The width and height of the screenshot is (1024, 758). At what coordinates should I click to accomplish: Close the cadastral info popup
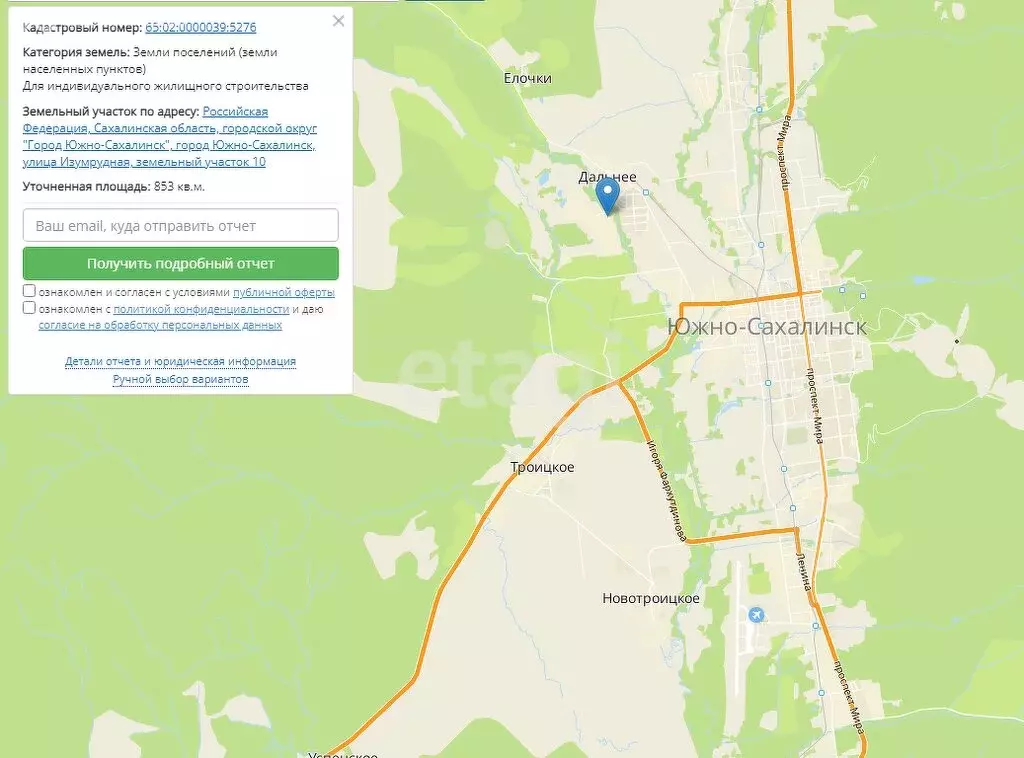[338, 21]
